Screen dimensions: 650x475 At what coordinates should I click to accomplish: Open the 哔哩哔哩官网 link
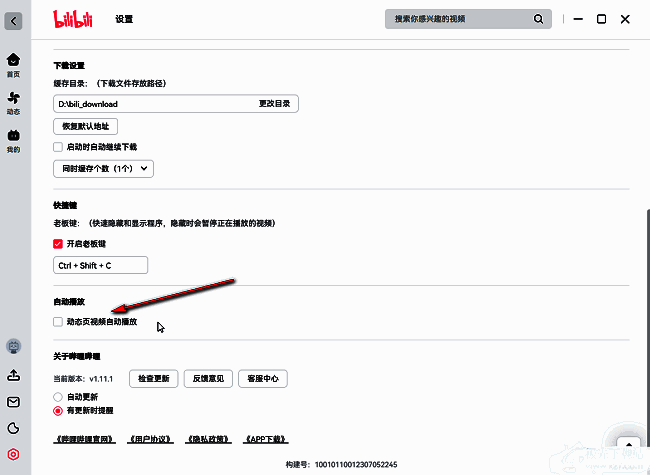tap(85, 439)
